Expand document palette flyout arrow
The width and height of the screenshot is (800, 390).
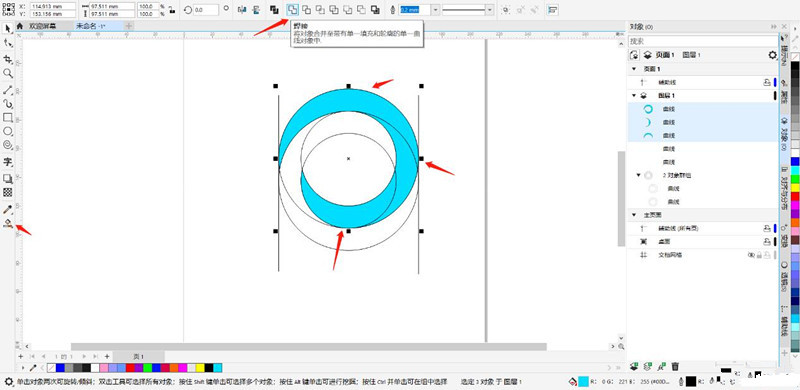coord(22,368)
